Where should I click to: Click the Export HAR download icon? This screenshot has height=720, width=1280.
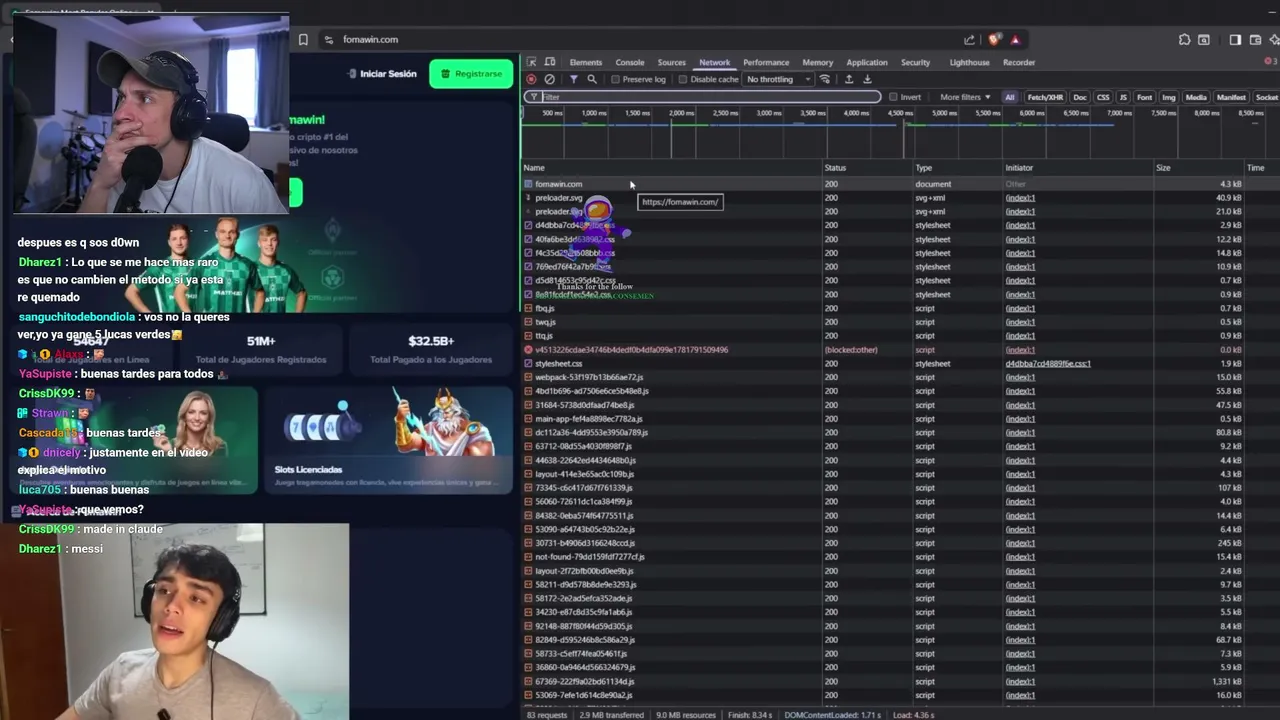(867, 79)
